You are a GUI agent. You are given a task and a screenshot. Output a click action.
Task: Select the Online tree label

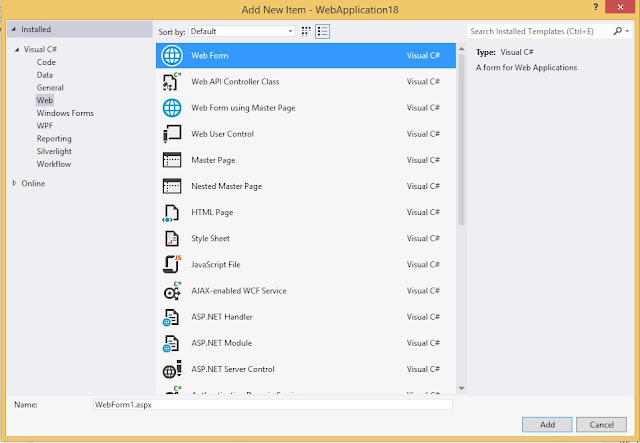pyautogui.click(x=33, y=183)
